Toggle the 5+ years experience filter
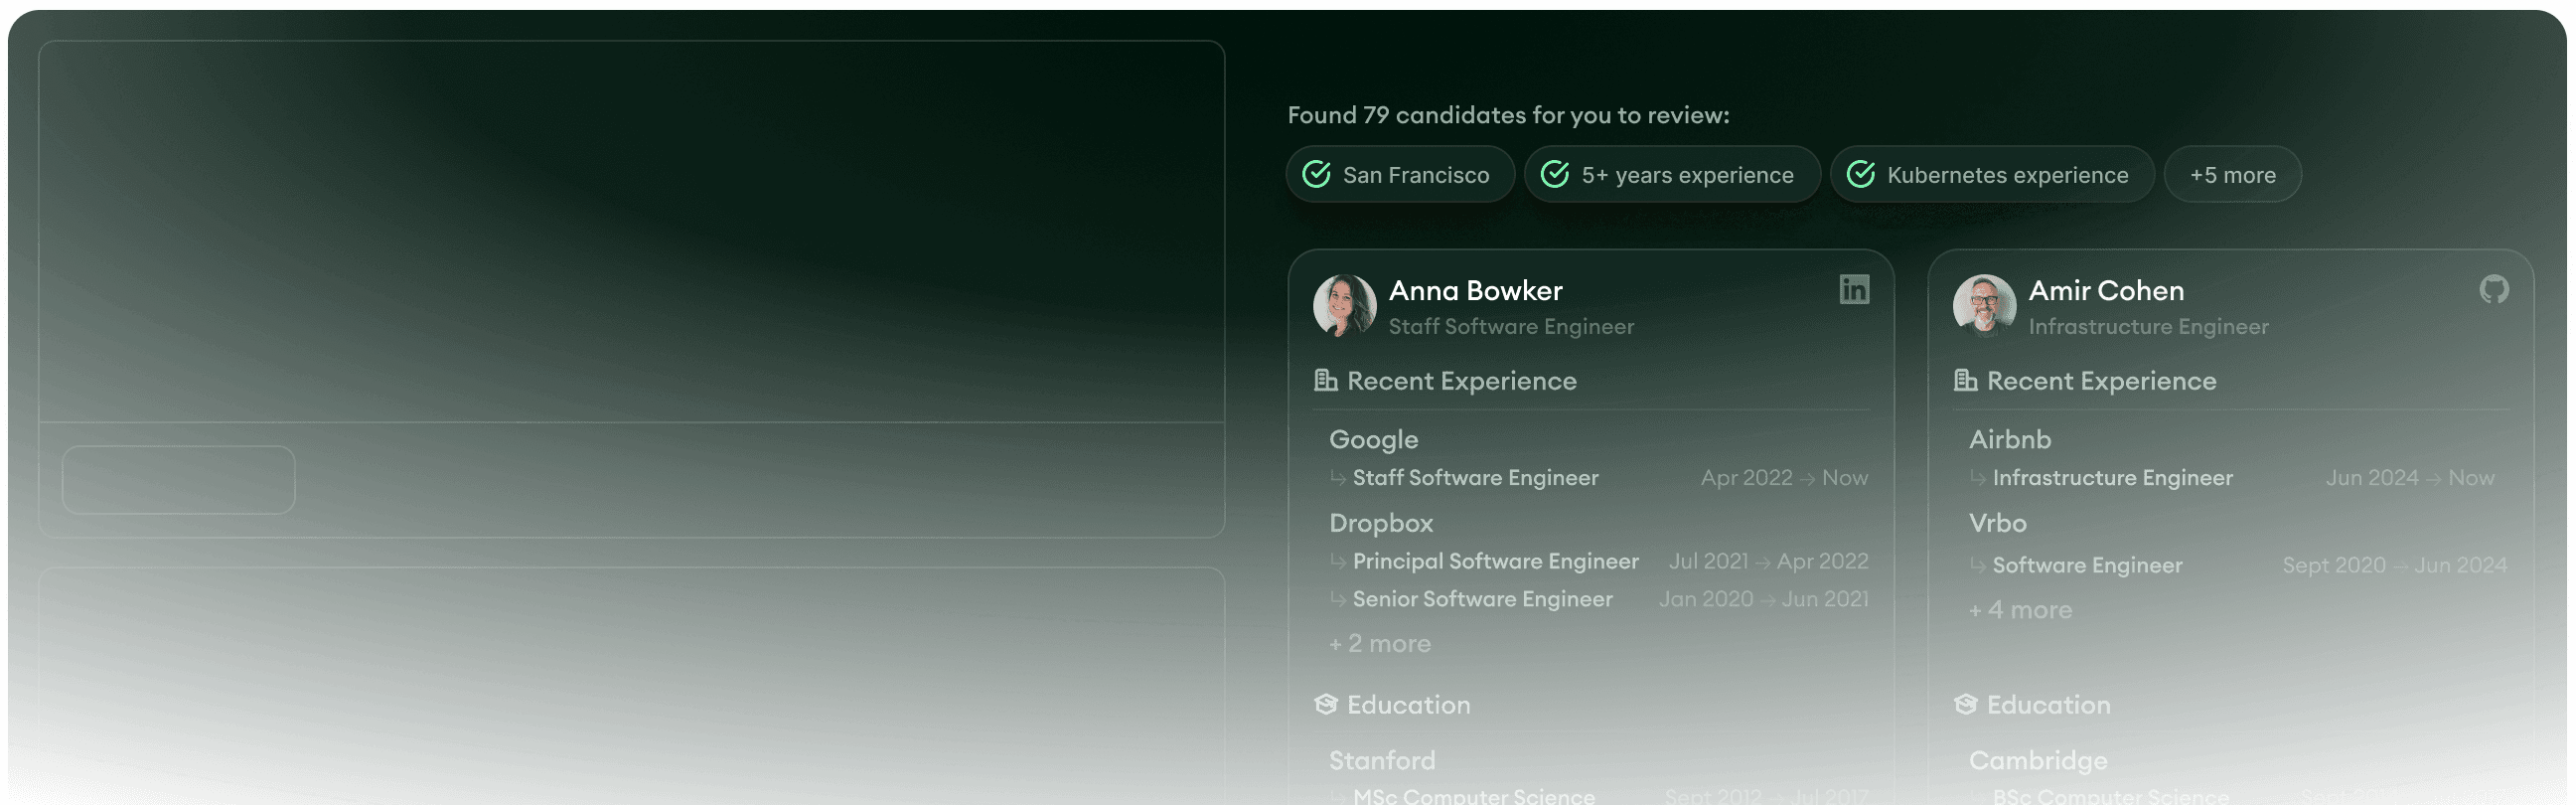Screen dimensions: 2576x805 (x=1672, y=175)
